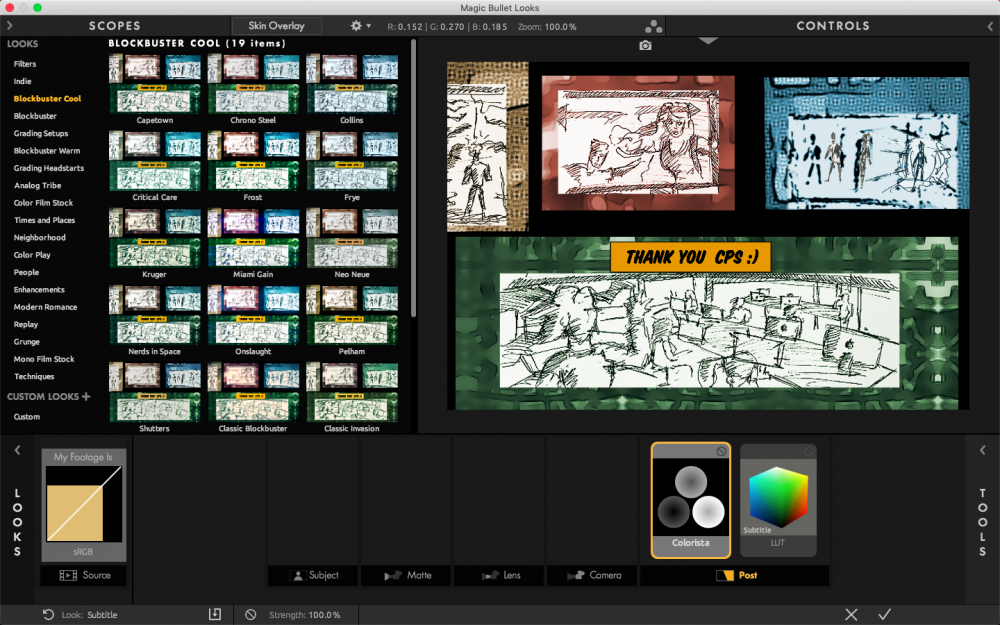The width and height of the screenshot is (1000, 625).
Task: Select the Mono Film Stock category
Action: pos(44,359)
